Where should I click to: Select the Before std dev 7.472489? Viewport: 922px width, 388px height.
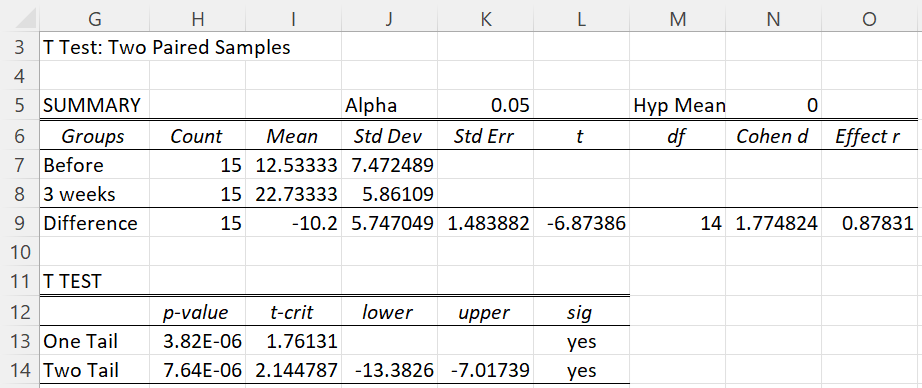(389, 165)
